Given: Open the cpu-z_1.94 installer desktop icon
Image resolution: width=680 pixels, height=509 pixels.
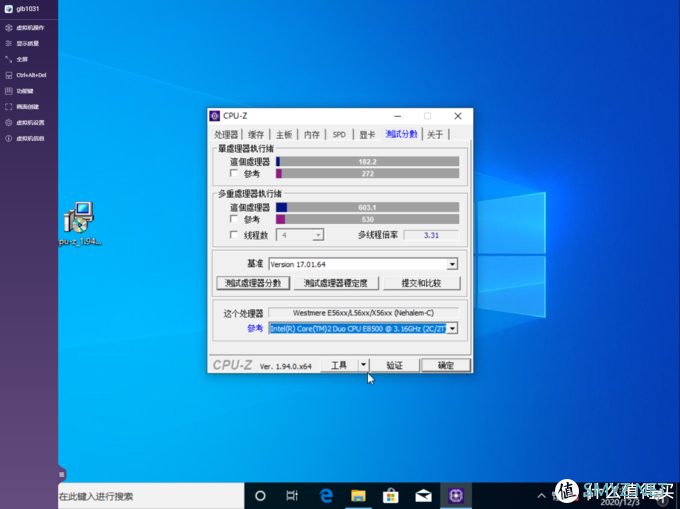Looking at the screenshot, I should 79,223.
